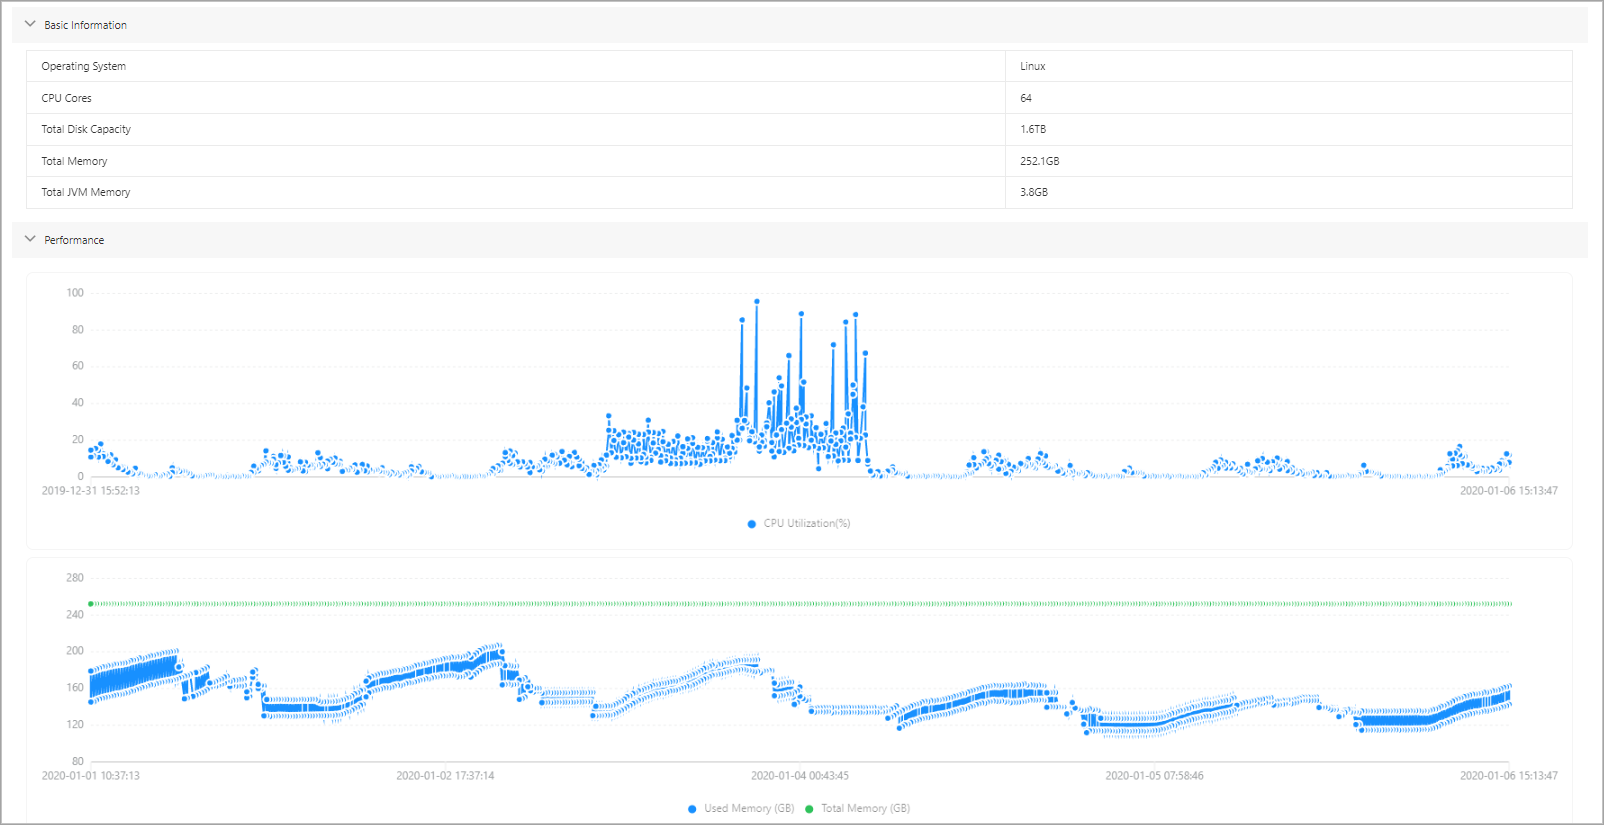The height and width of the screenshot is (825, 1604).
Task: Toggle Used Memory (GB) legend series
Action: click(741, 808)
